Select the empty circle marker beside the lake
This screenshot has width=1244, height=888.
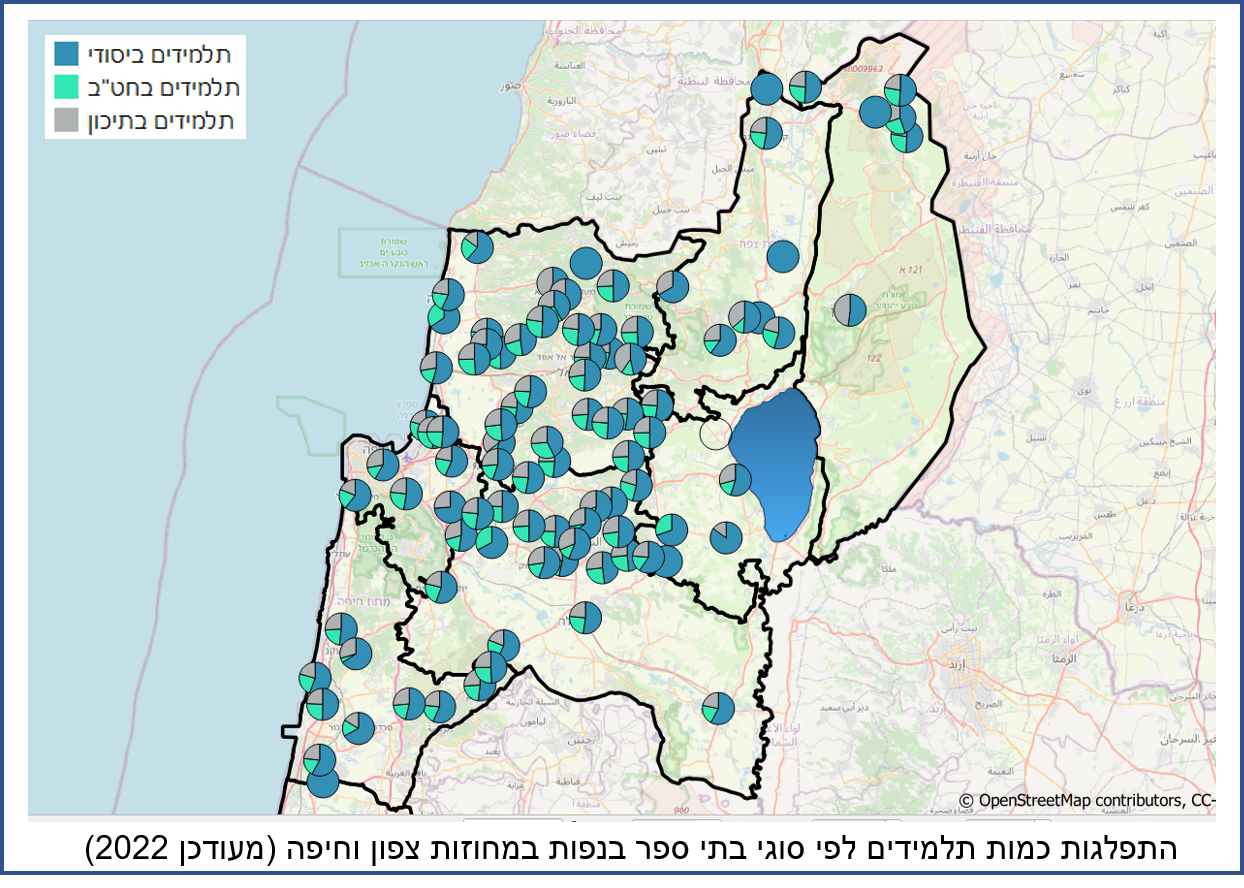tap(714, 433)
